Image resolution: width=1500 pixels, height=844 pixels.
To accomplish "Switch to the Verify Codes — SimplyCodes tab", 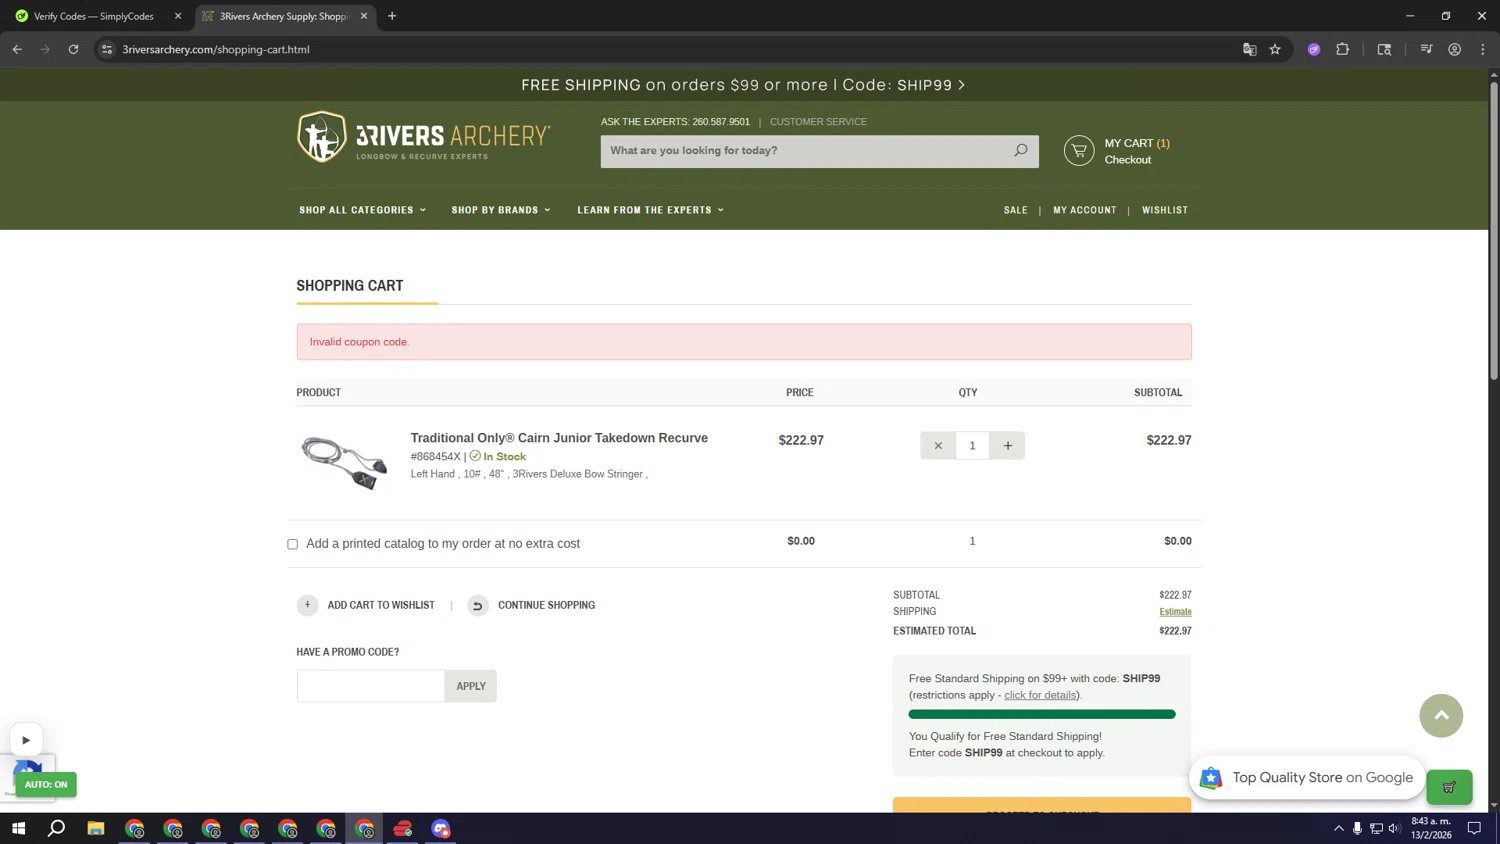I will click(95, 16).
